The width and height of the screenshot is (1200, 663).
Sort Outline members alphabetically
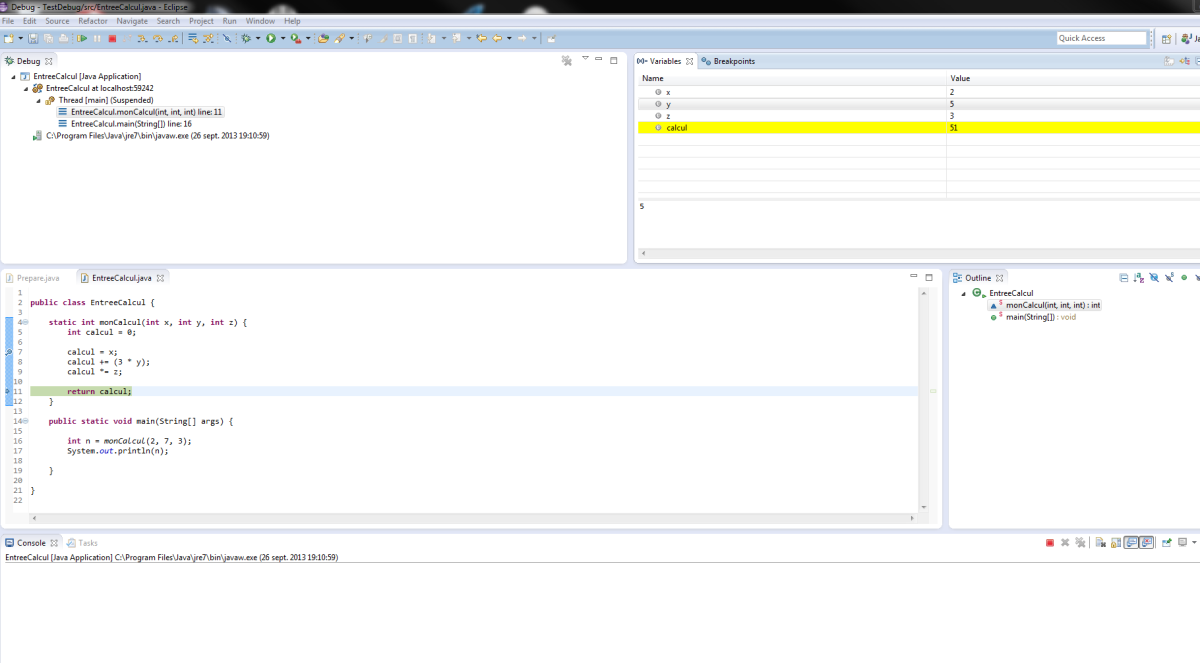[1139, 277]
